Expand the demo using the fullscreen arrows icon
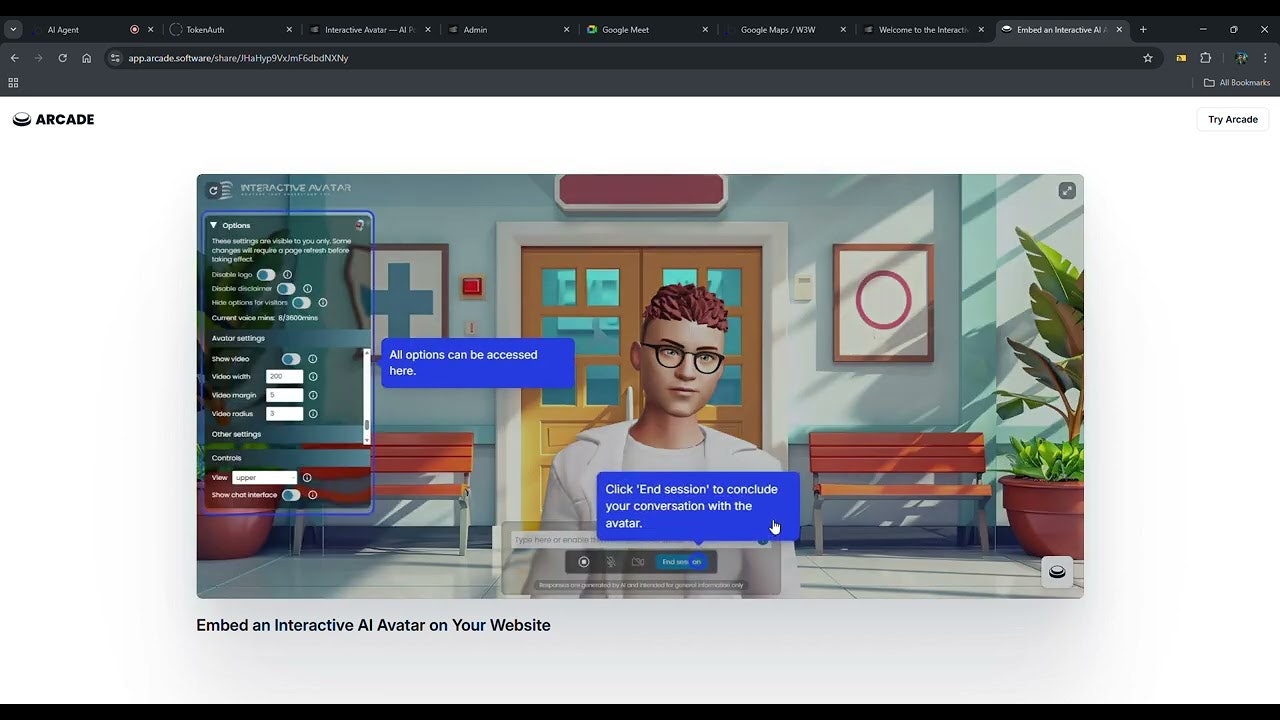Viewport: 1280px width, 720px height. pyautogui.click(x=1067, y=189)
